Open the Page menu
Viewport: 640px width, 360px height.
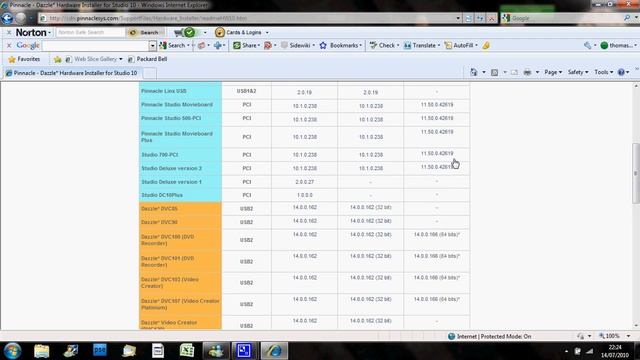click(553, 72)
